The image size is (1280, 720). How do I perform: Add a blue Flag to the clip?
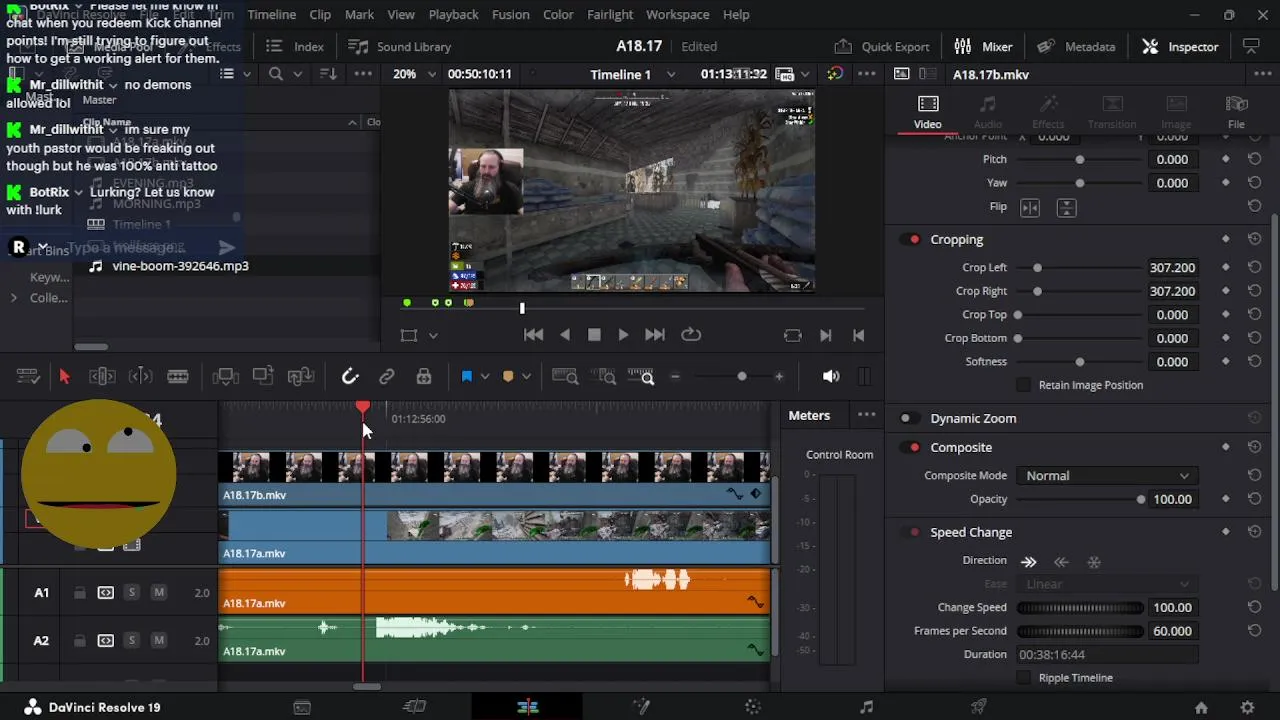click(x=466, y=377)
